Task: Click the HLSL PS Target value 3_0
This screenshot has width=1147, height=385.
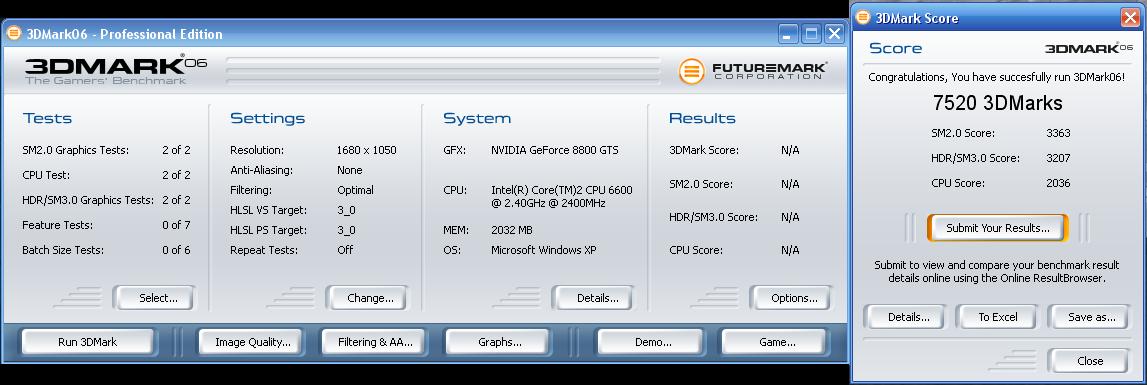Action: 346,230
